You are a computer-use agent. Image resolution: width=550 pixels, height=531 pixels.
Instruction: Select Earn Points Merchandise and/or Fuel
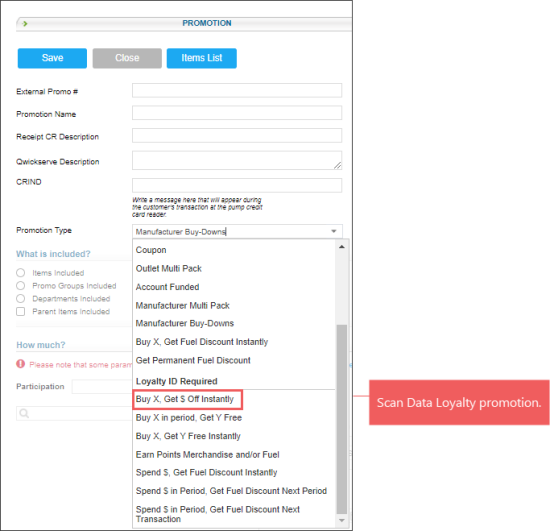click(207, 455)
